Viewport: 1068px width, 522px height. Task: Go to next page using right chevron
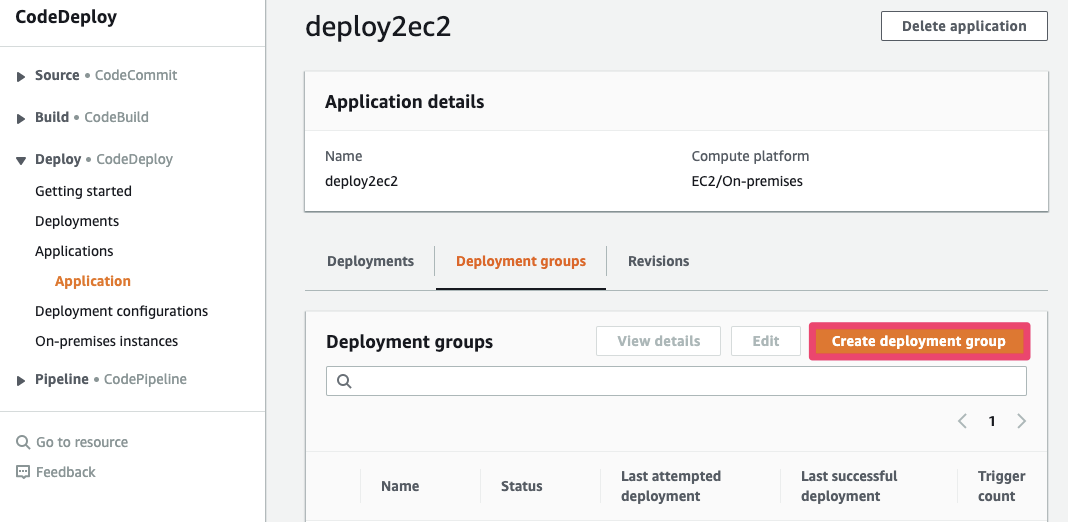(x=1021, y=421)
